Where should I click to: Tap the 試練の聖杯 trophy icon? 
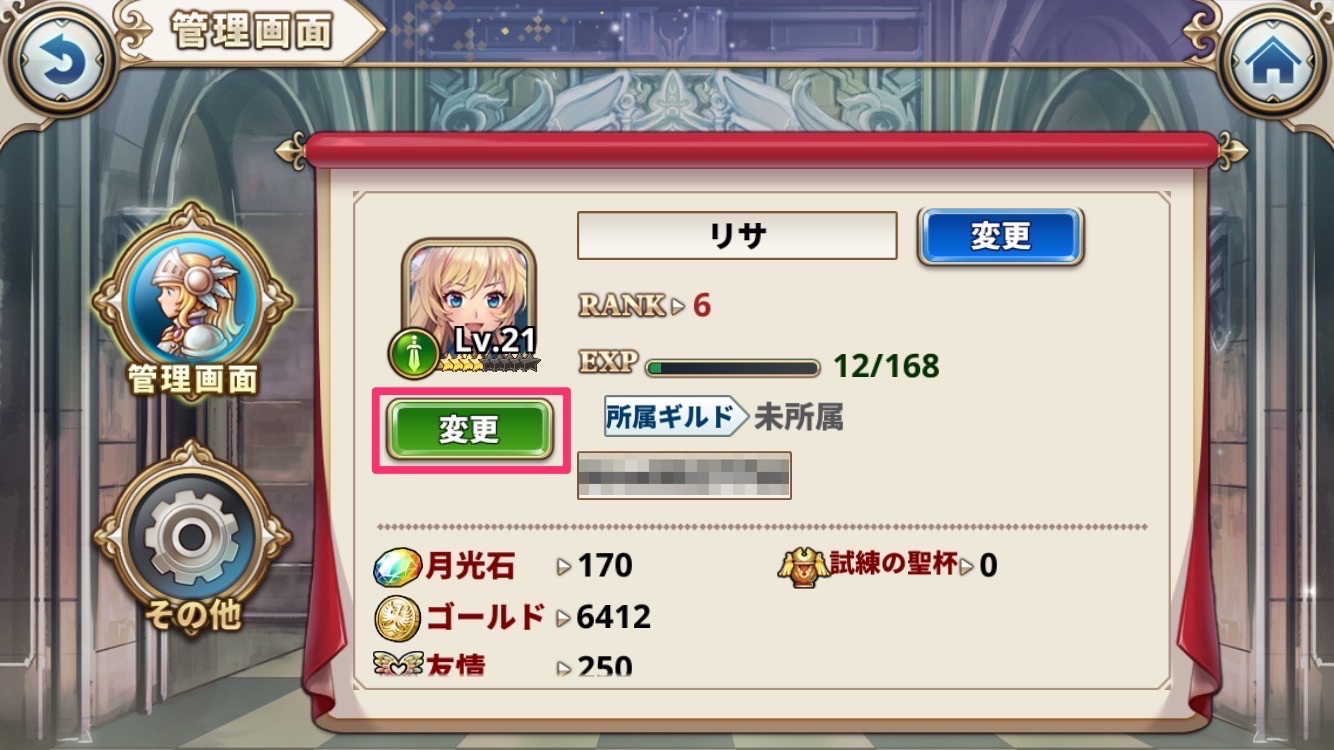click(804, 567)
